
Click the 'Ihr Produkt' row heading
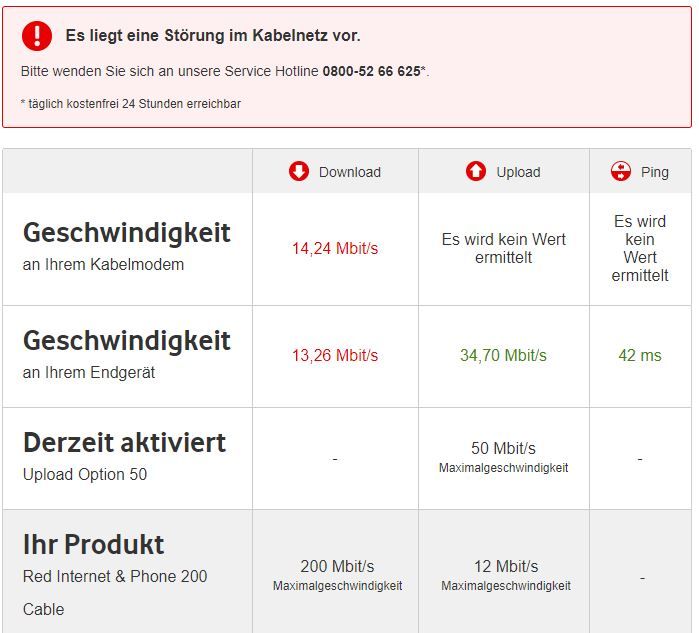click(x=94, y=544)
